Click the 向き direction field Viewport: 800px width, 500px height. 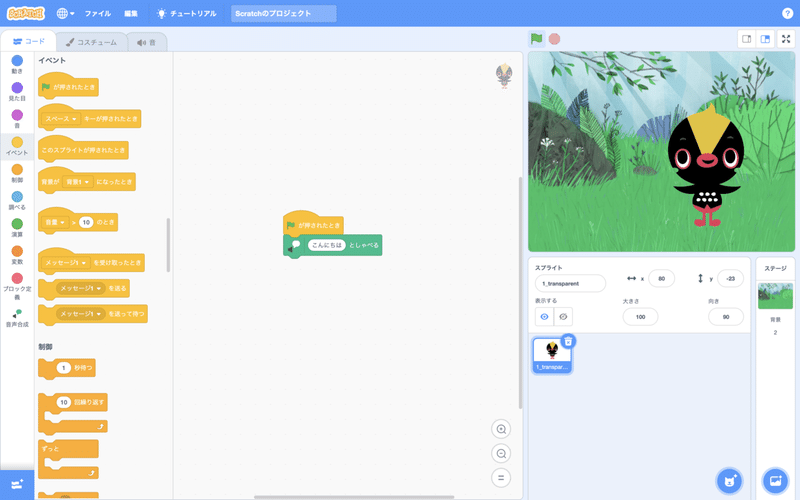coord(726,317)
